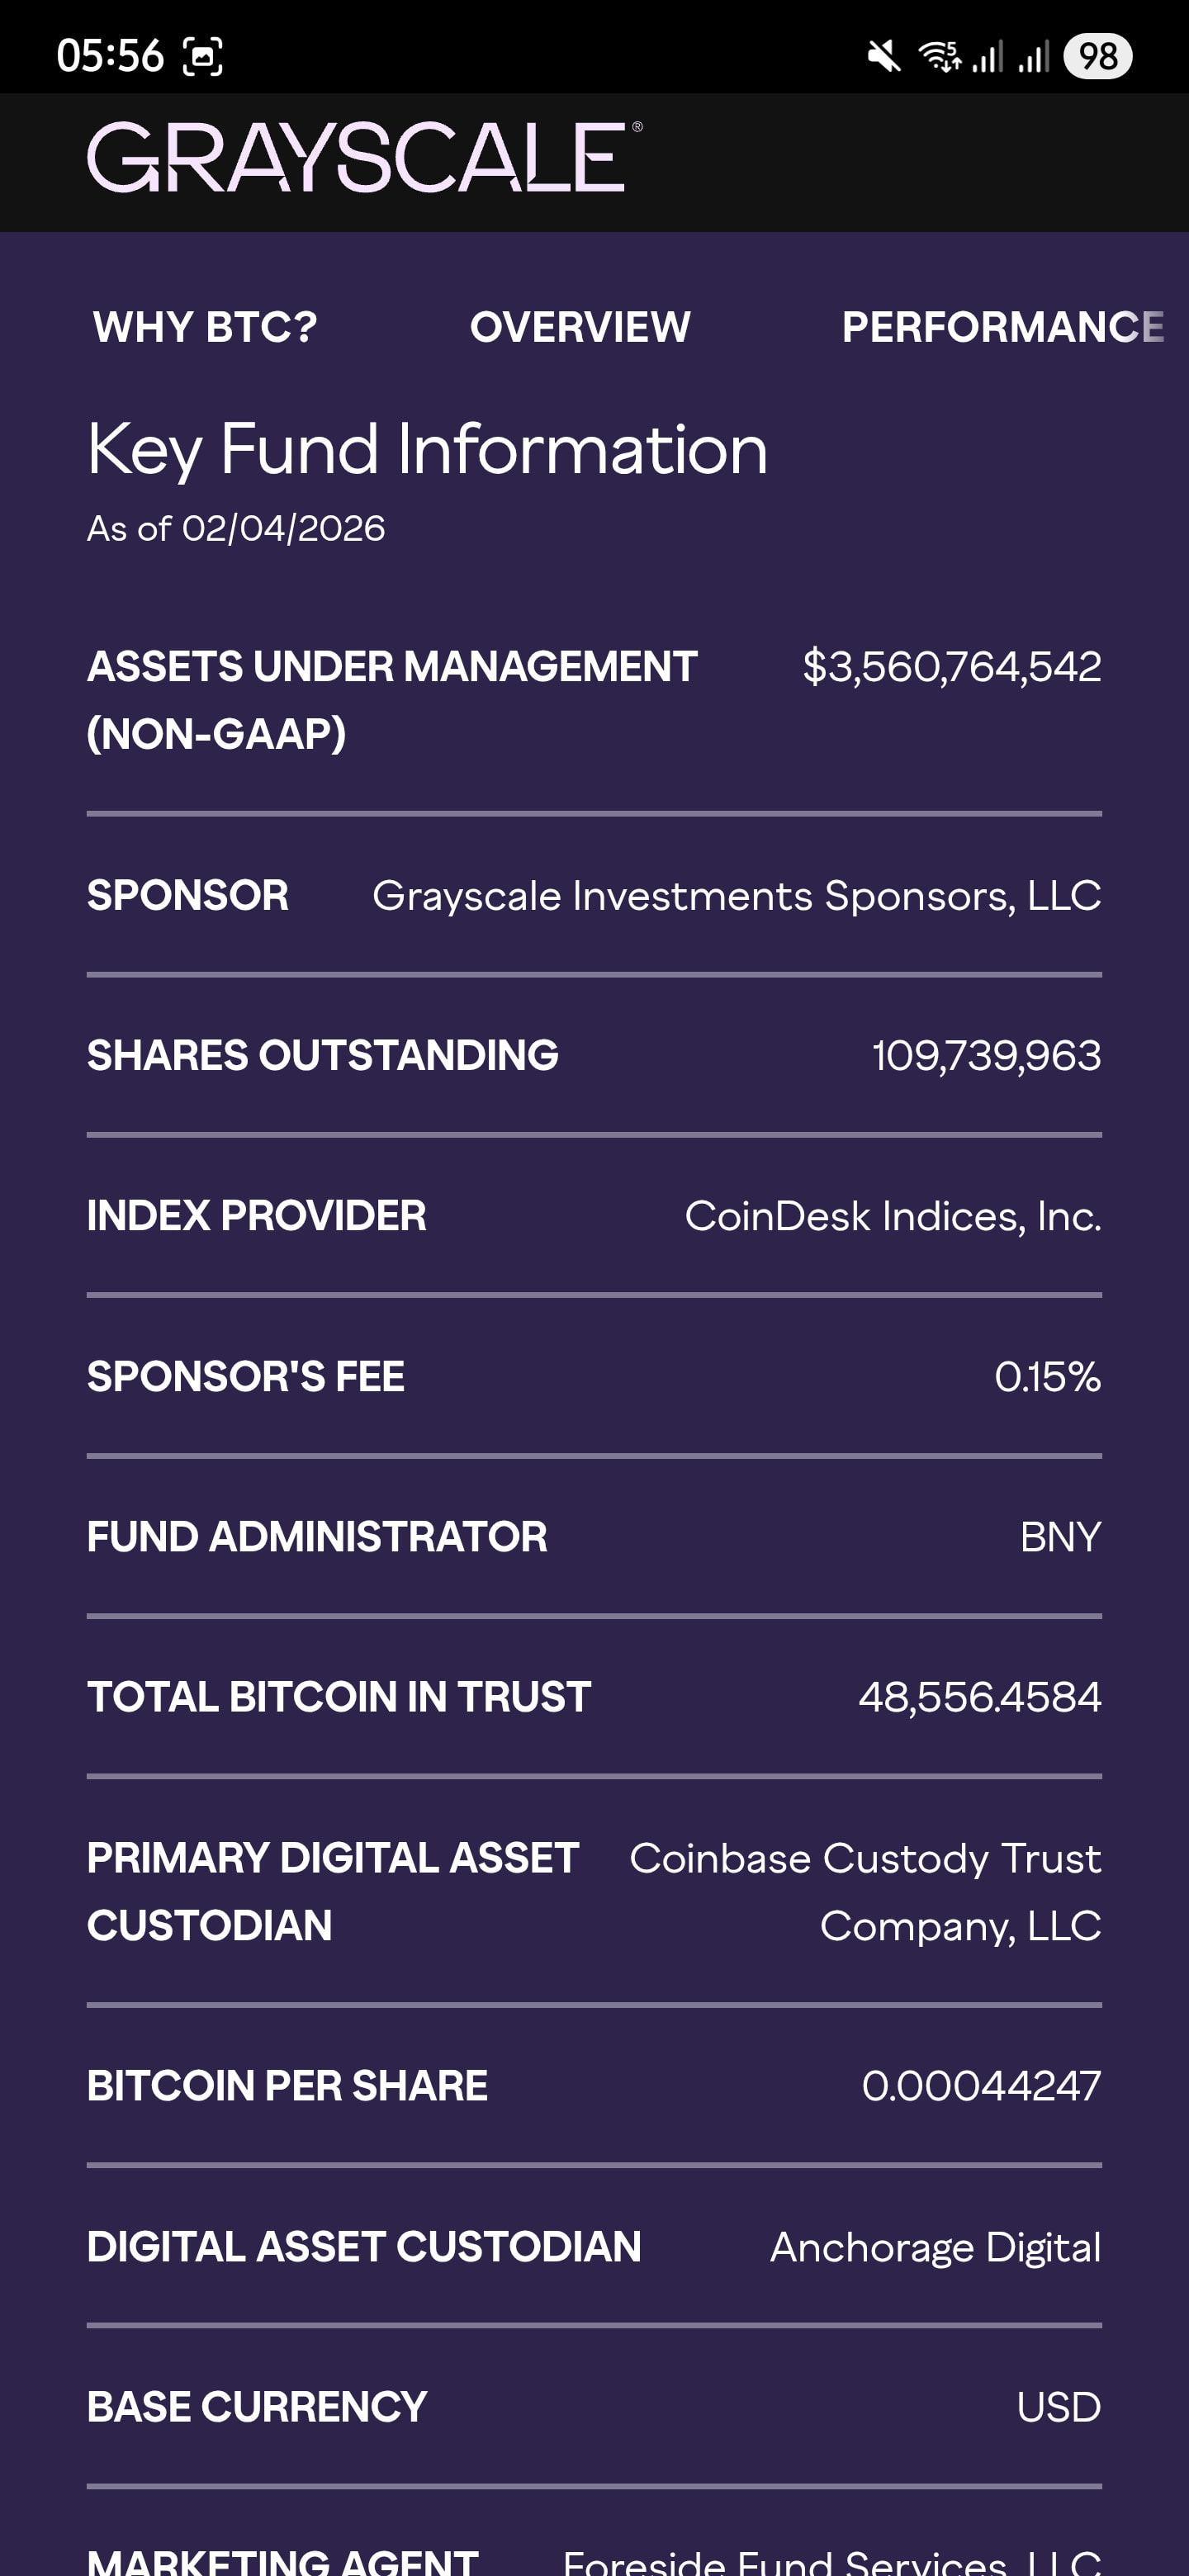Tap the battery level indicator showing 98
Image resolution: width=1189 pixels, height=2576 pixels.
tap(1097, 56)
